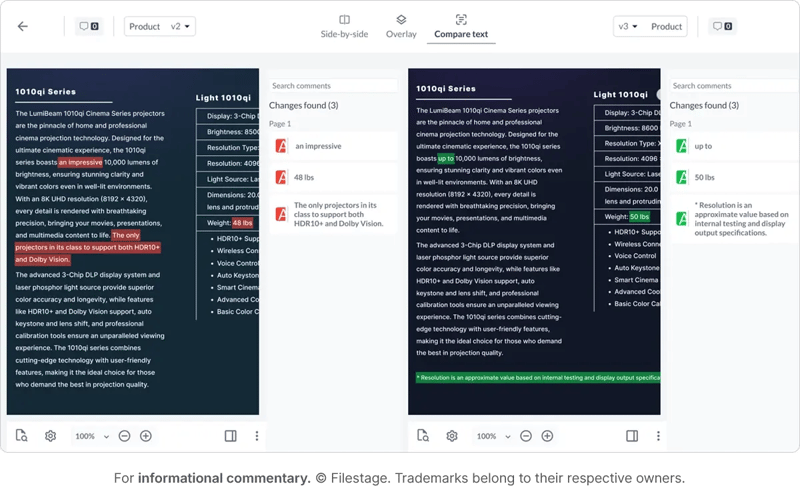Select the '50 lbs' change entry
The image size is (800, 486).
[x=734, y=177]
